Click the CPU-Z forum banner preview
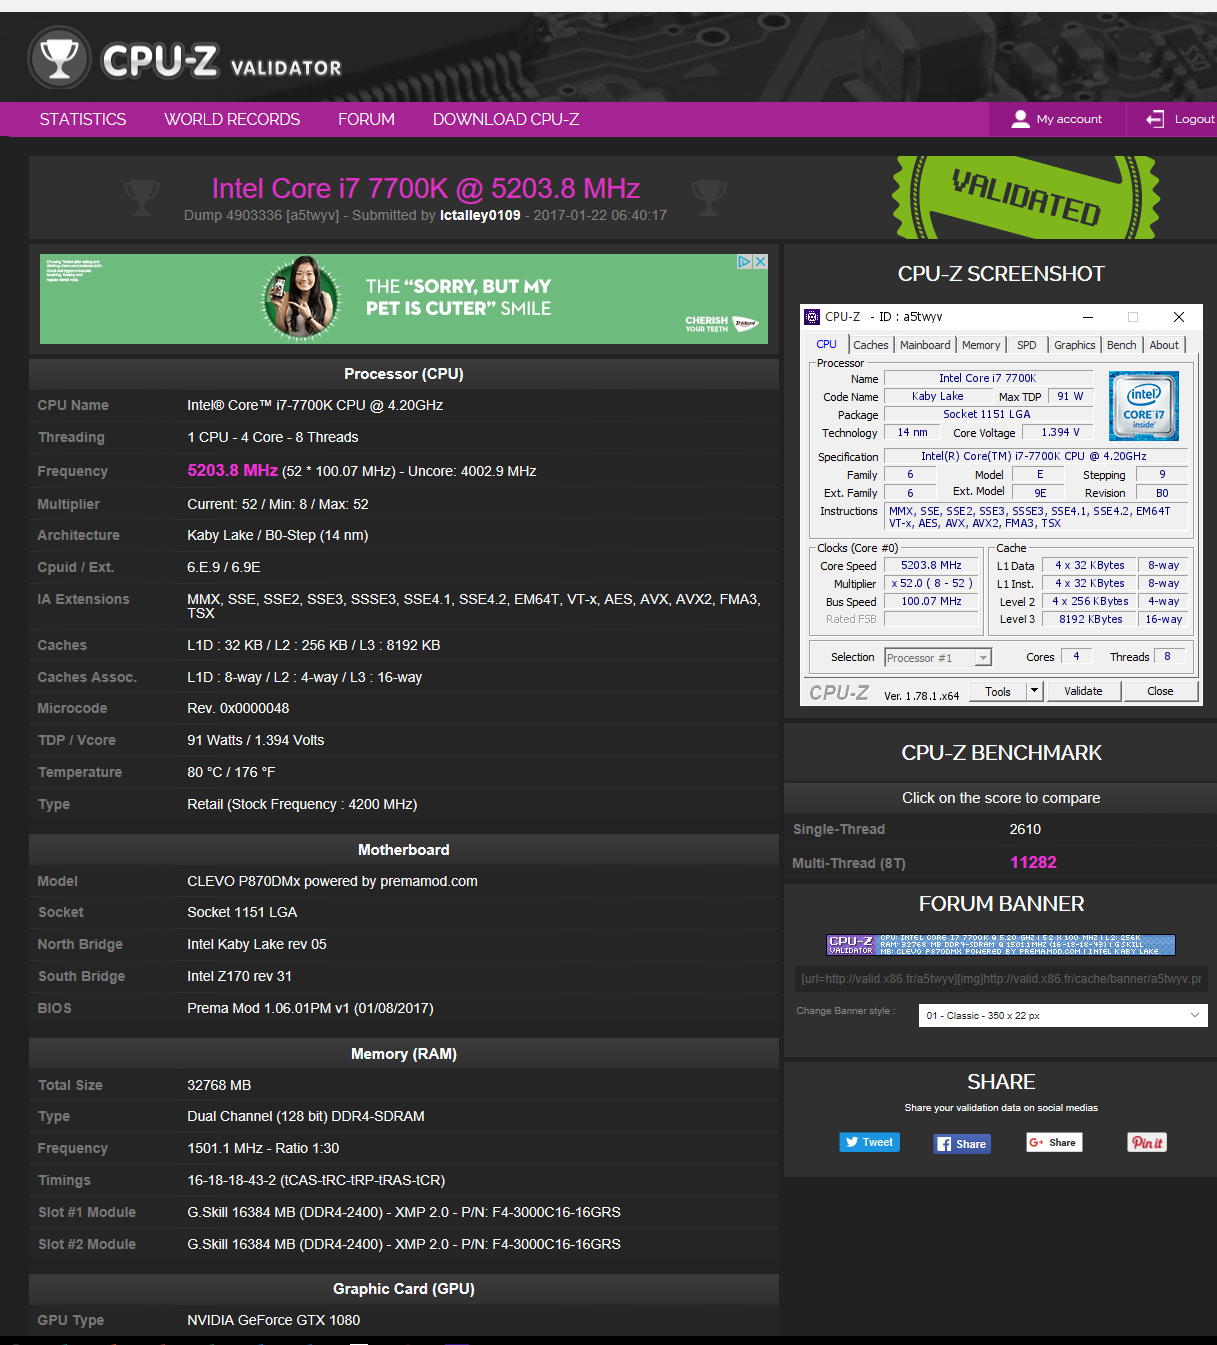Screen dimensions: 1217x1345 coord(1000,944)
